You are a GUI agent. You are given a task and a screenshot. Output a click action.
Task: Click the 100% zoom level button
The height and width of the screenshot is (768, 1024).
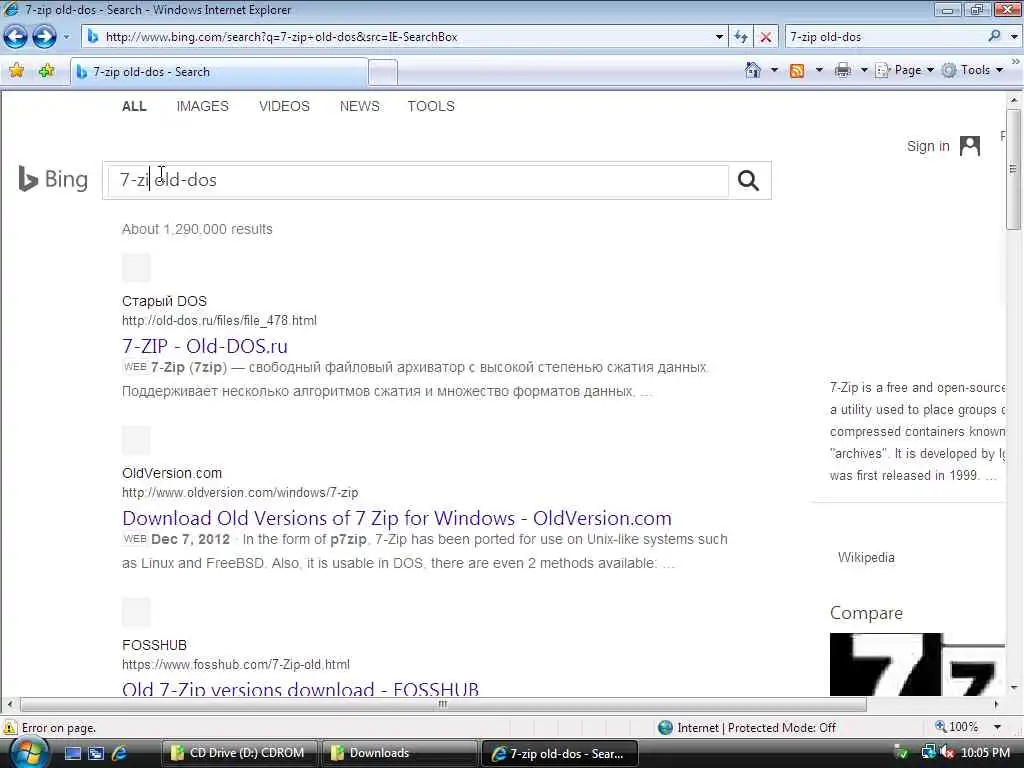tap(957, 727)
